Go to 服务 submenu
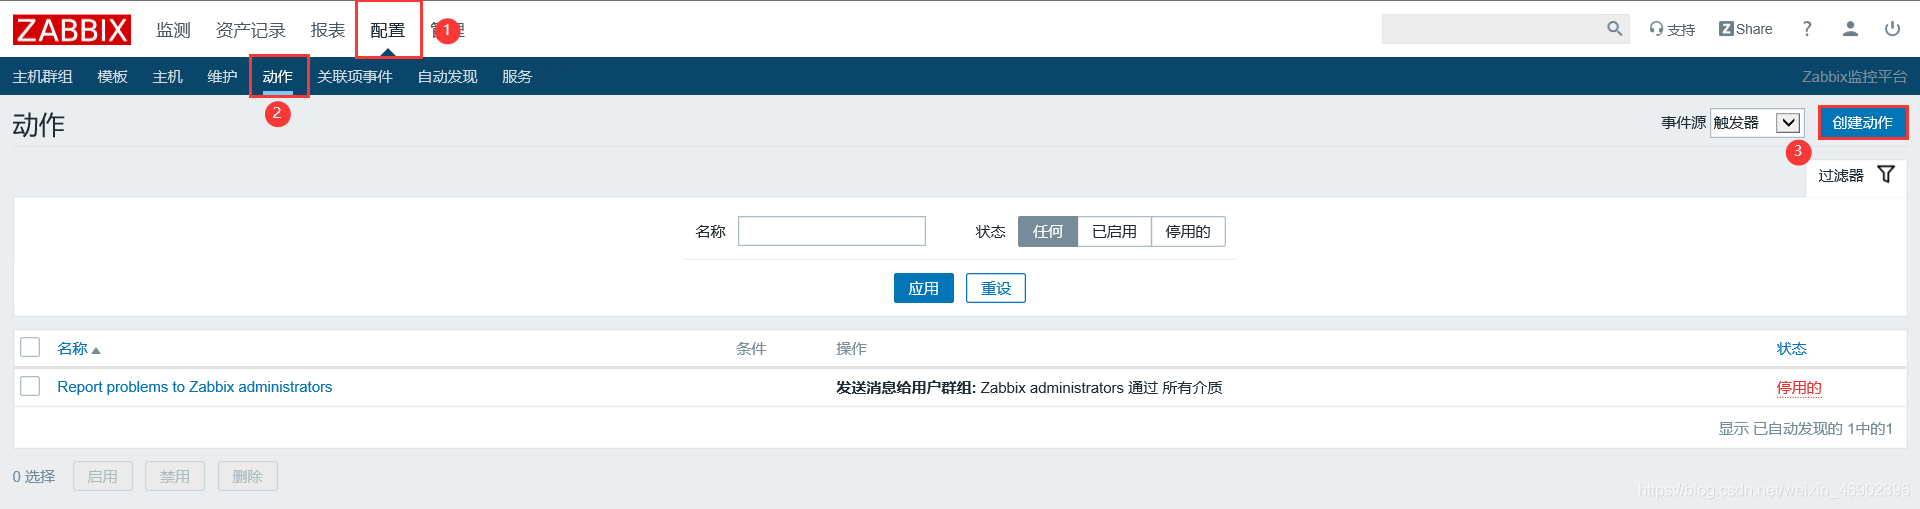Viewport: 1920px width, 509px height. [x=517, y=76]
